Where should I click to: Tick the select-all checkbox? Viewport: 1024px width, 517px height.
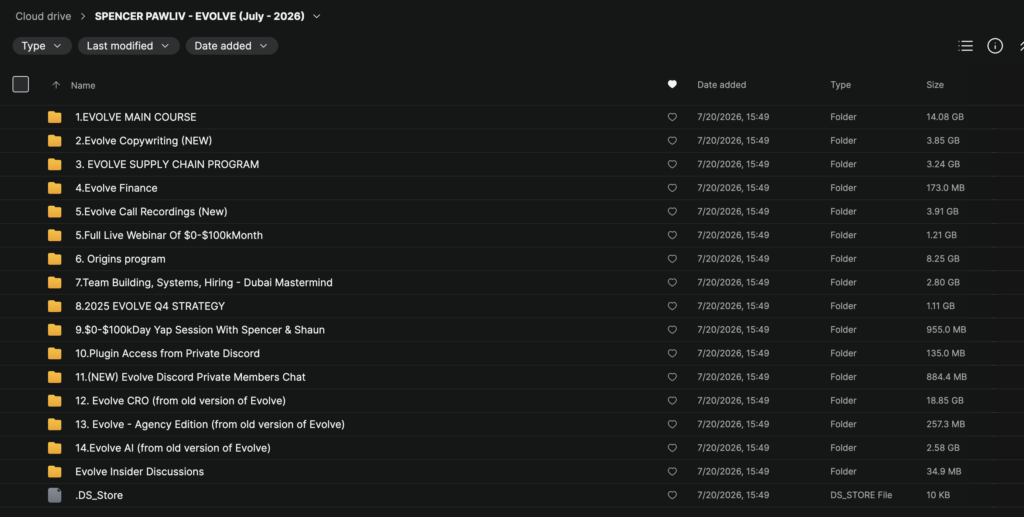click(21, 84)
